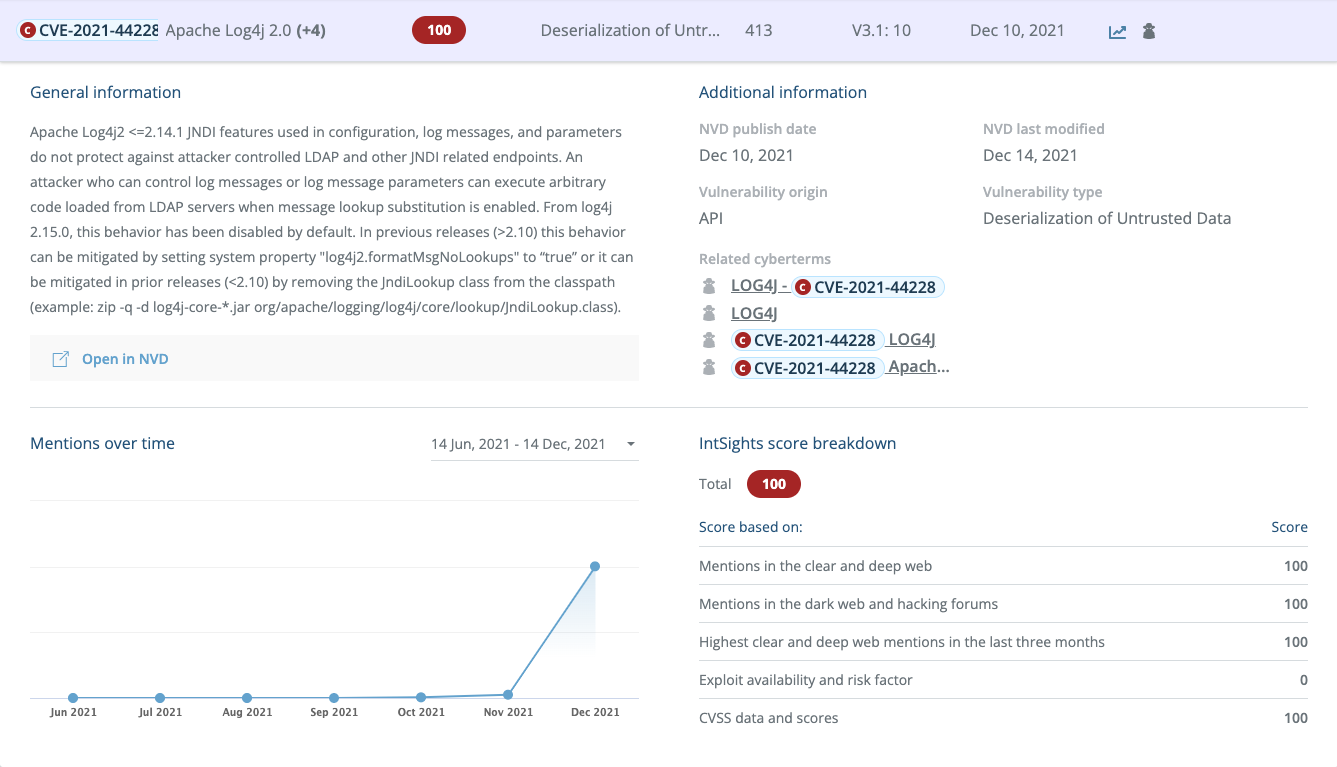This screenshot has width=1337, height=767.
Task: Select the '14 Jun, 2021 - 14 Dec, 2021' range field
Action: pyautogui.click(x=518, y=444)
